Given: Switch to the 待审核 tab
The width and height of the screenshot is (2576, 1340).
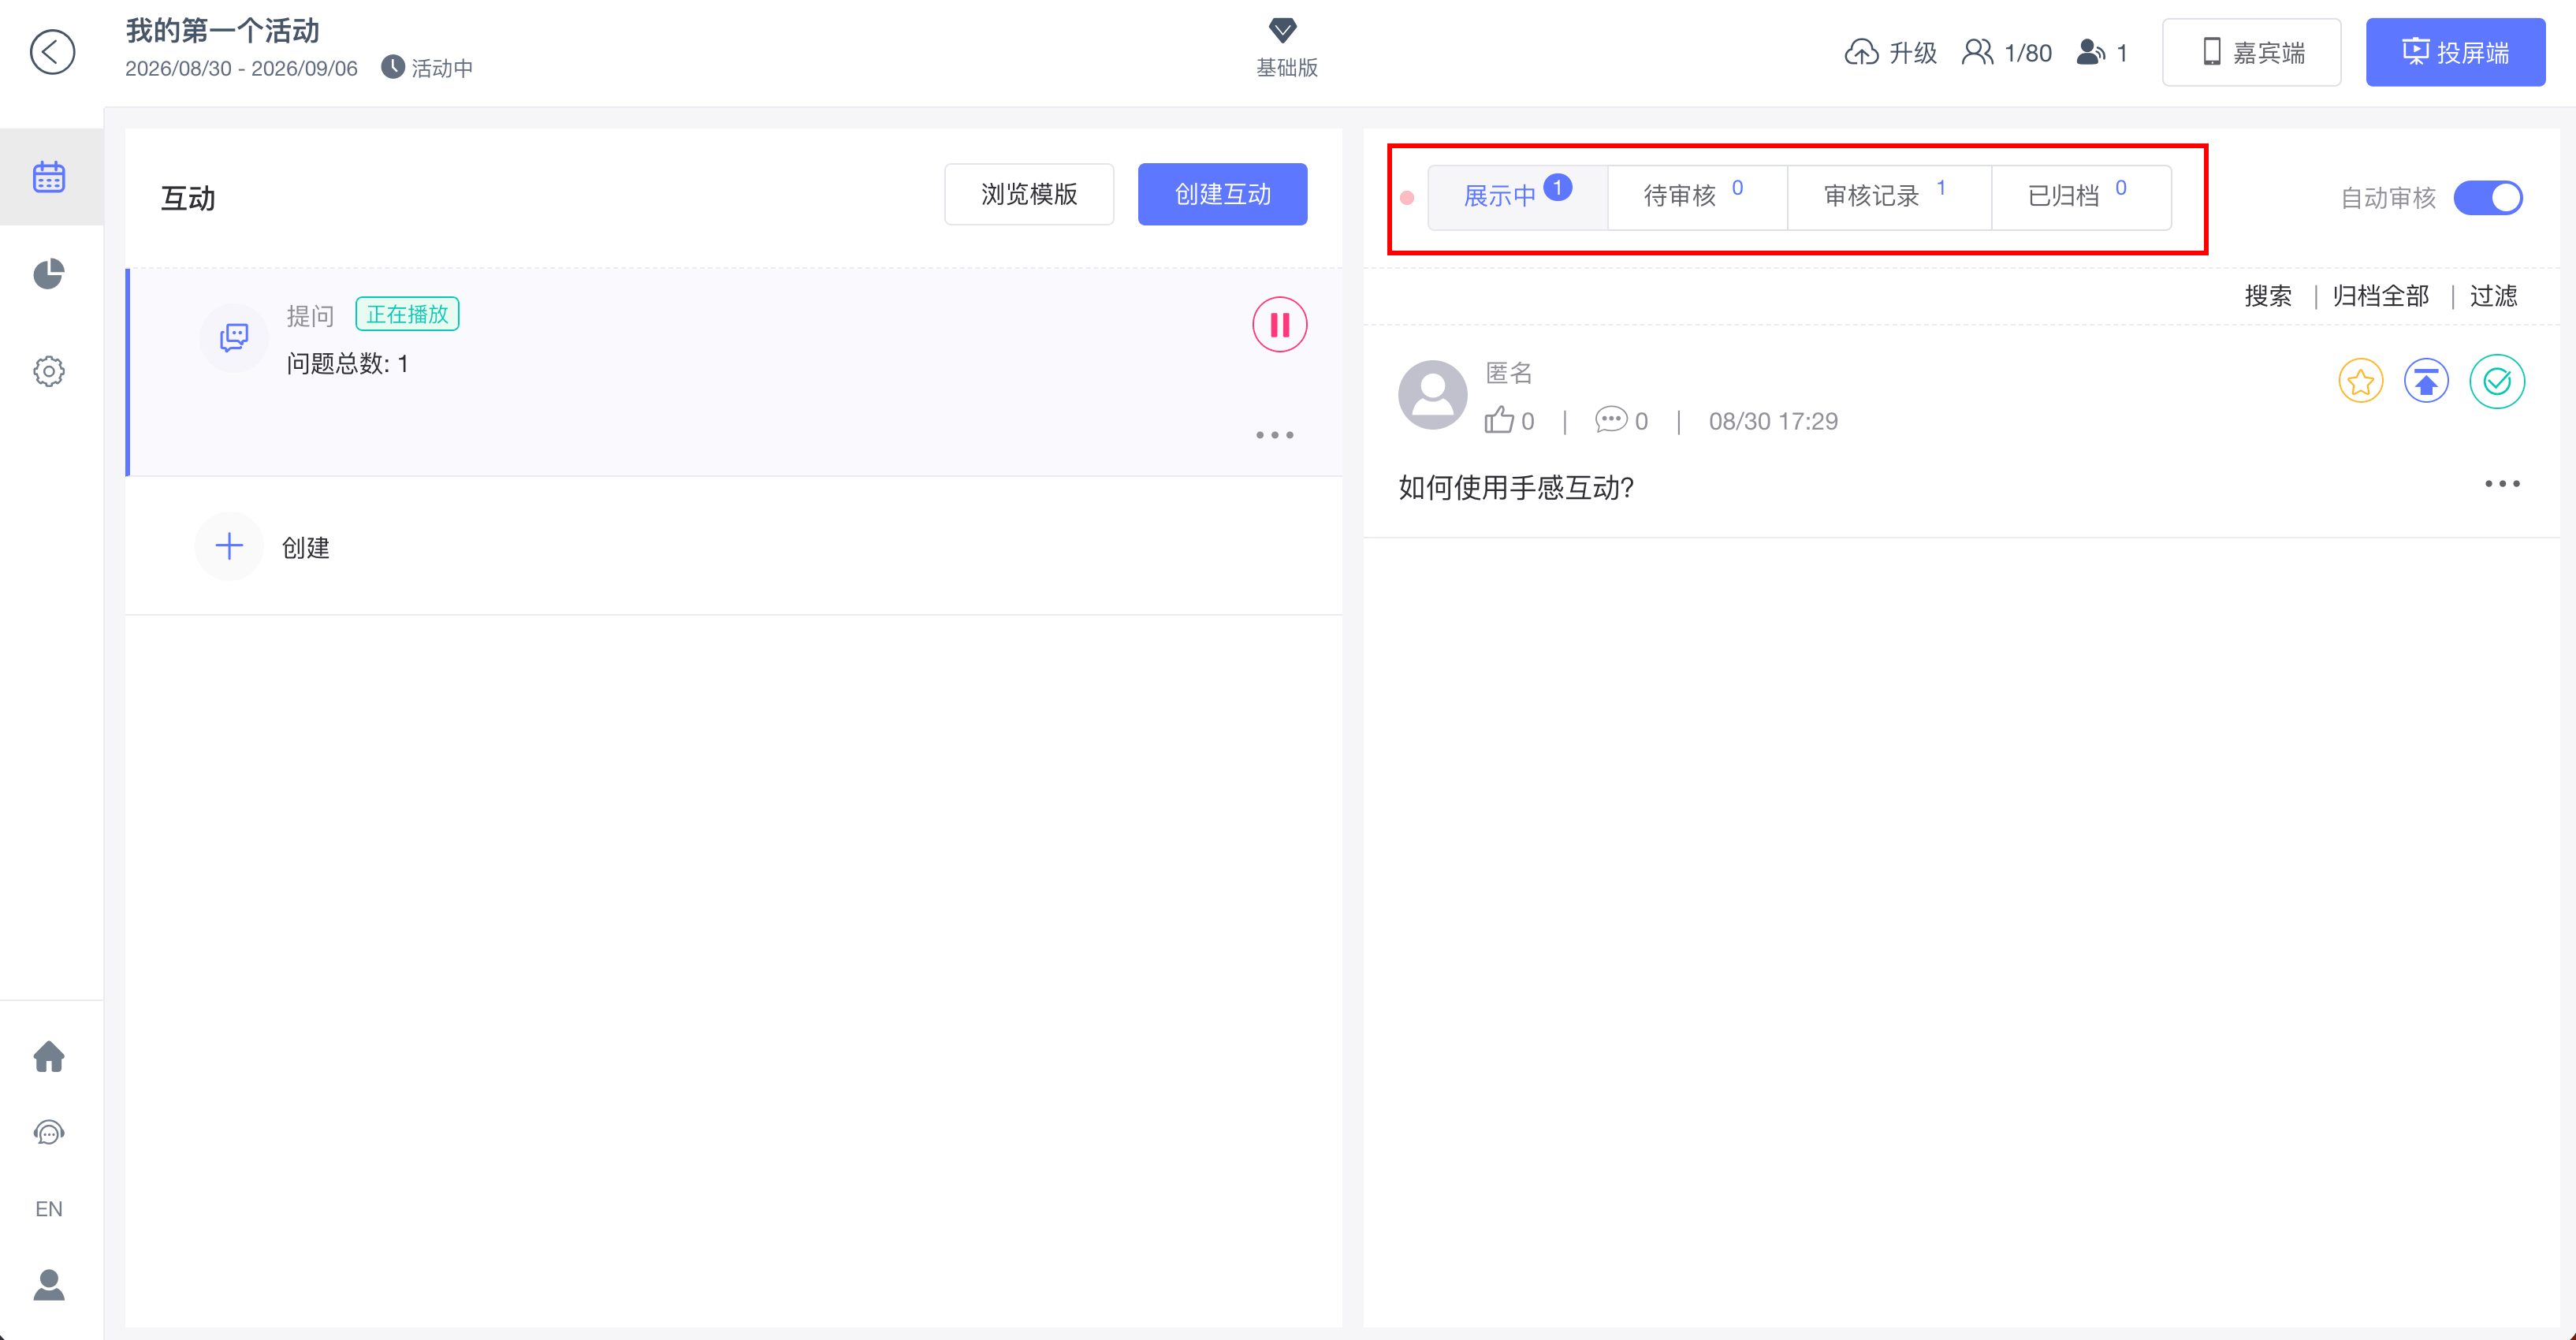Looking at the screenshot, I should [x=1697, y=197].
